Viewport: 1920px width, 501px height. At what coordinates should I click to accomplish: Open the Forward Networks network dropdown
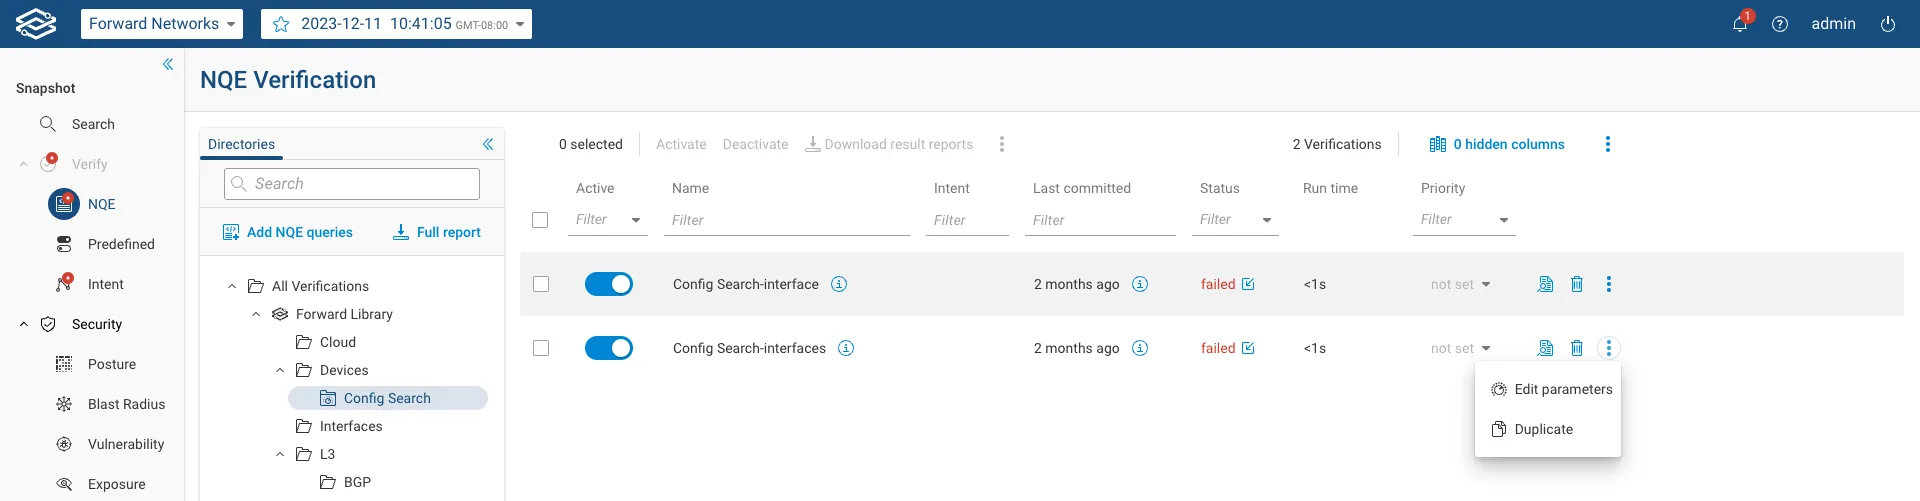point(162,24)
